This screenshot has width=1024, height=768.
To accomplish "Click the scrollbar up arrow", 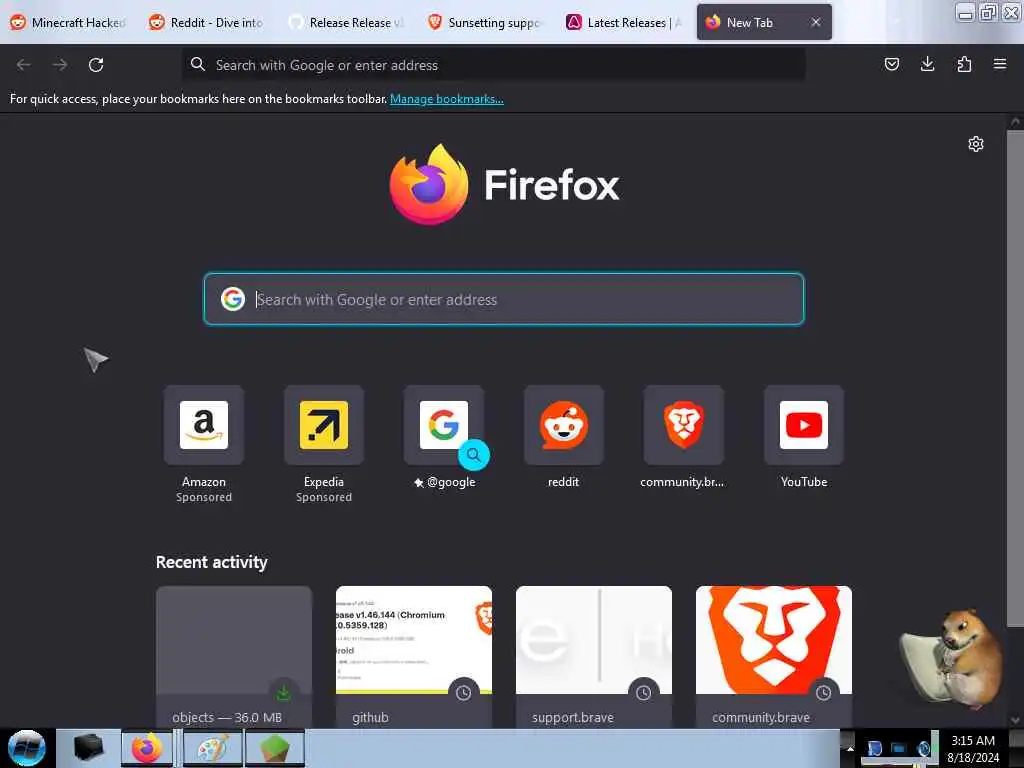I will (x=1016, y=122).
